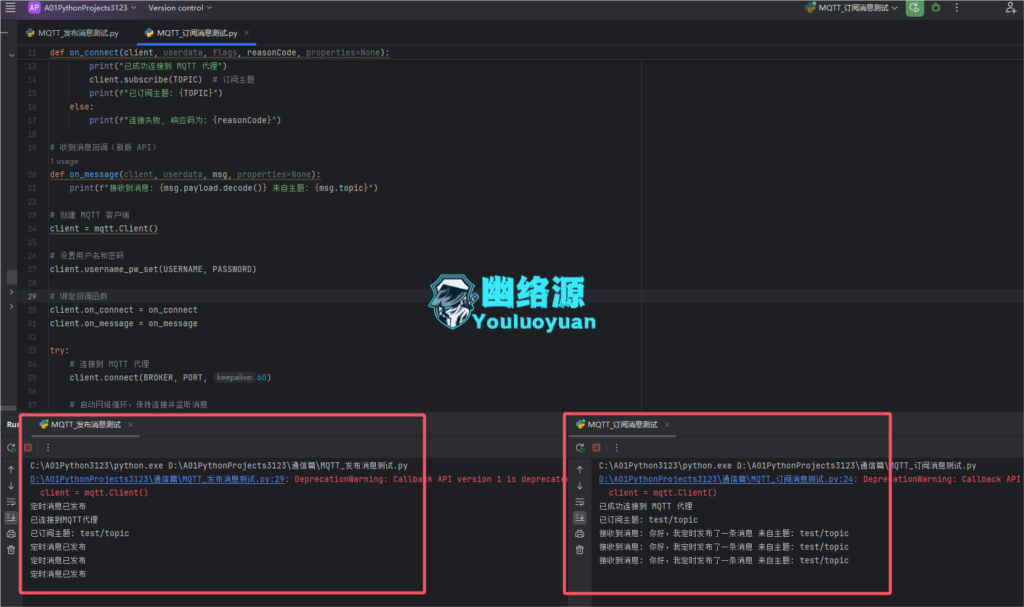Click the client.connect(BROKER, PORT line
The image size is (1024, 607).
pos(170,378)
